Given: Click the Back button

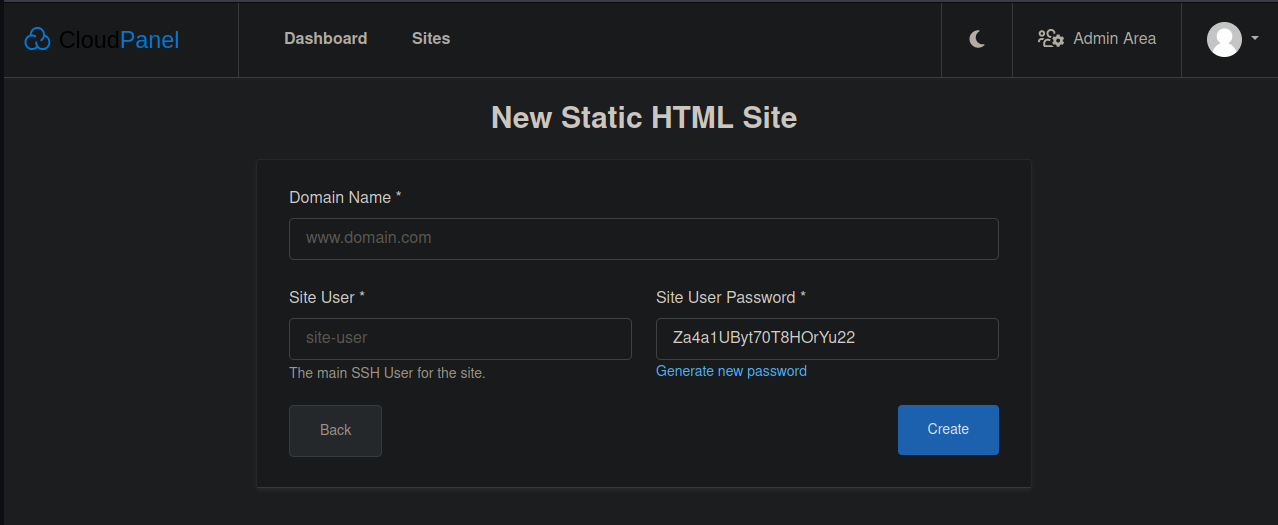Looking at the screenshot, I should (x=335, y=430).
